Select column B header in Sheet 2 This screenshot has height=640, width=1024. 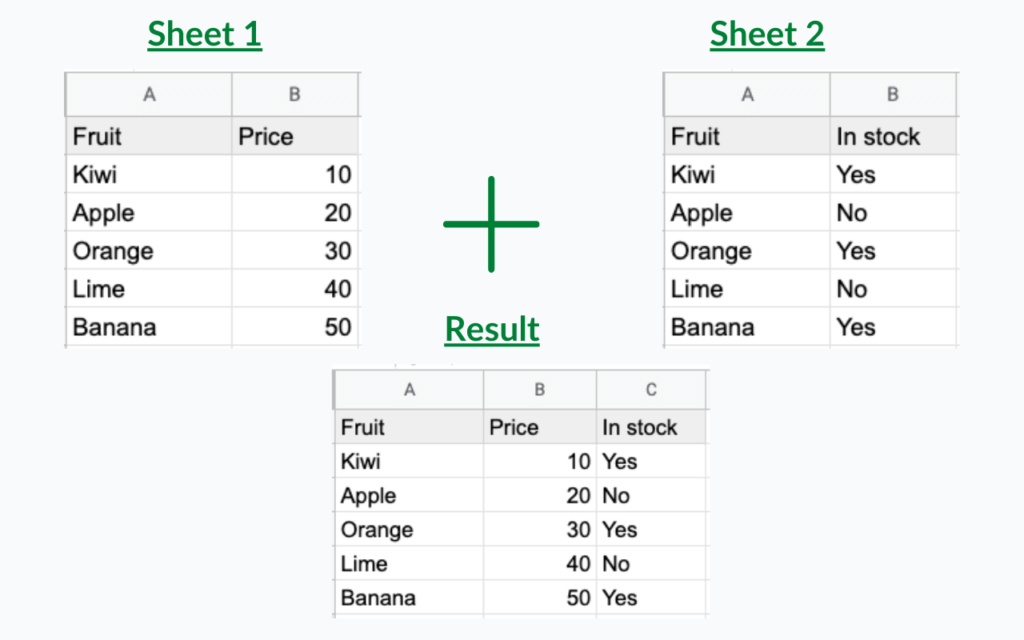pyautogui.click(x=893, y=95)
